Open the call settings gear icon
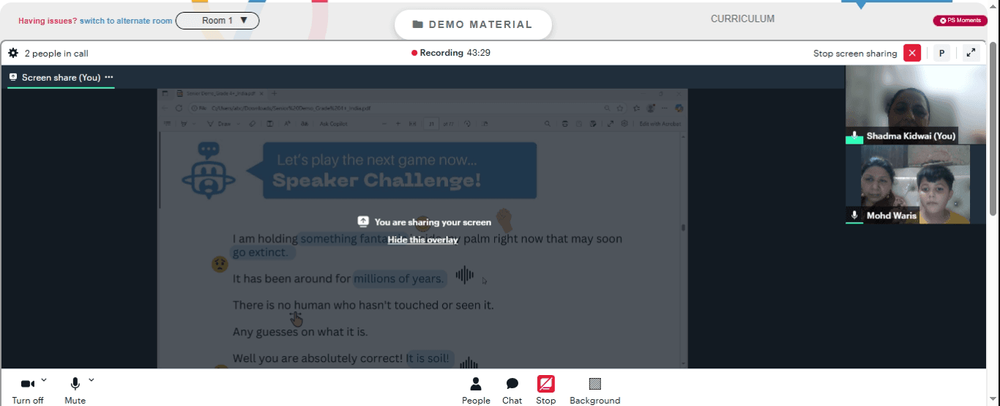The width and height of the screenshot is (1000, 406). click(x=13, y=54)
